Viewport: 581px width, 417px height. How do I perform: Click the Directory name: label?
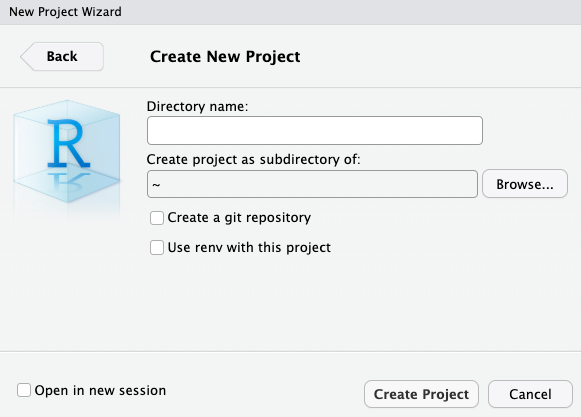point(197,106)
